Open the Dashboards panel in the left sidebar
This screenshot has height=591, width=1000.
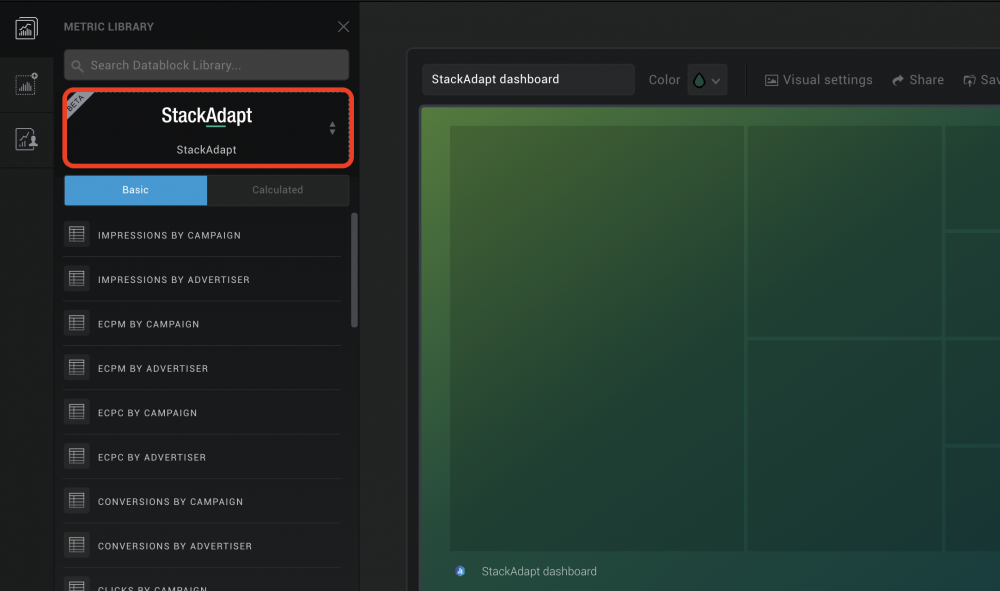[26, 29]
